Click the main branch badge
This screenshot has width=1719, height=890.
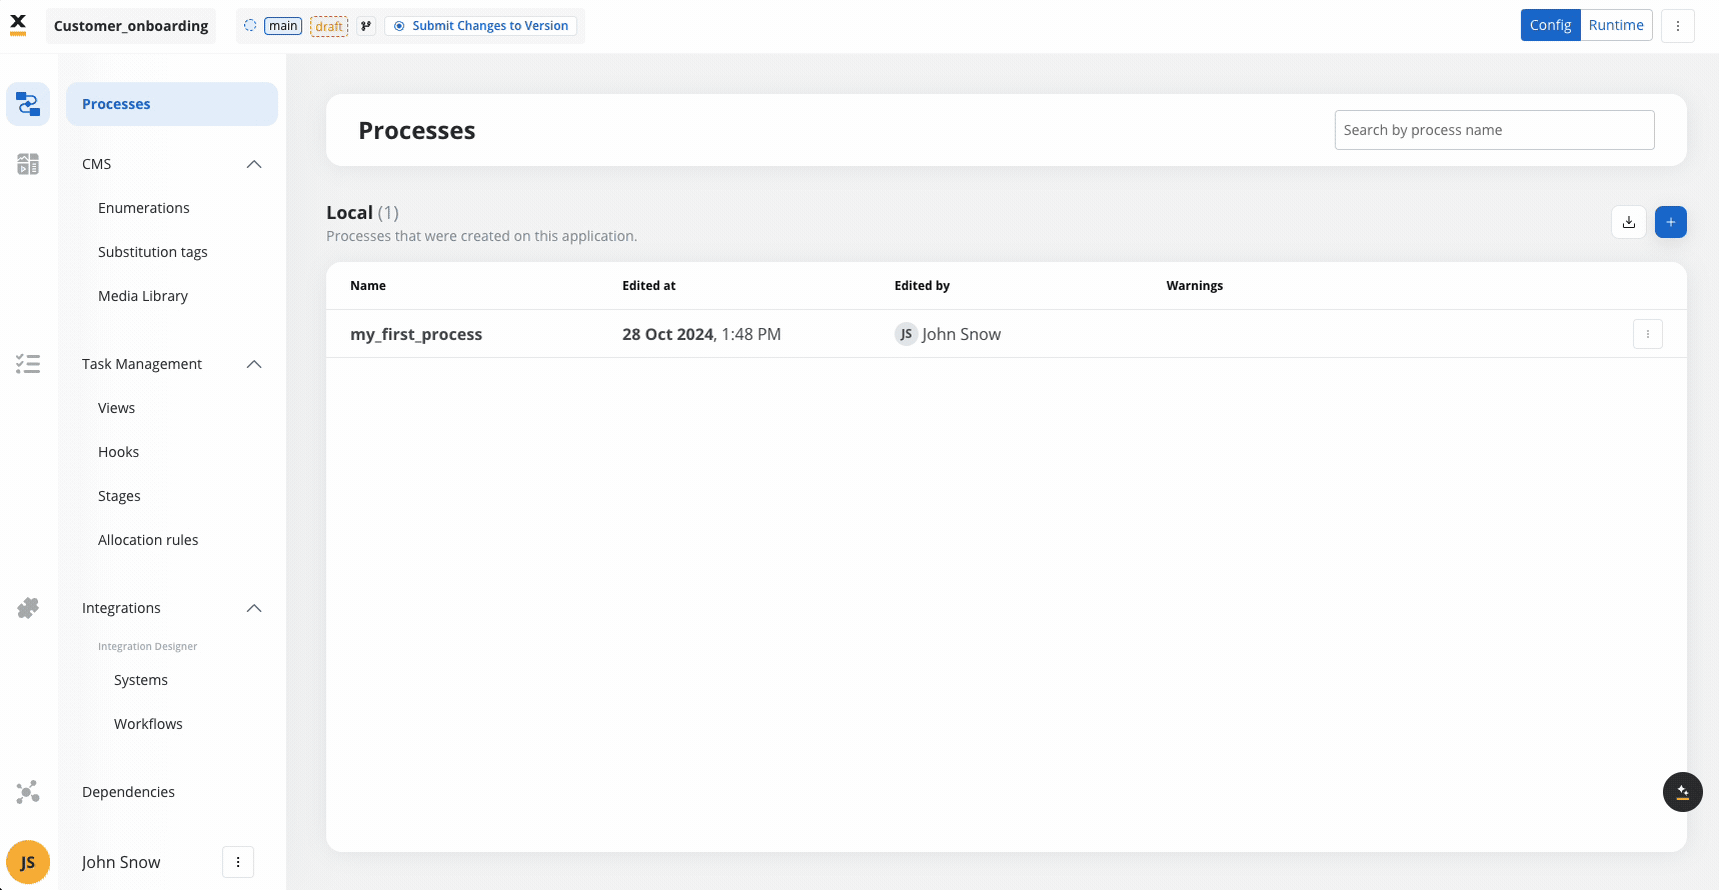pyautogui.click(x=283, y=26)
